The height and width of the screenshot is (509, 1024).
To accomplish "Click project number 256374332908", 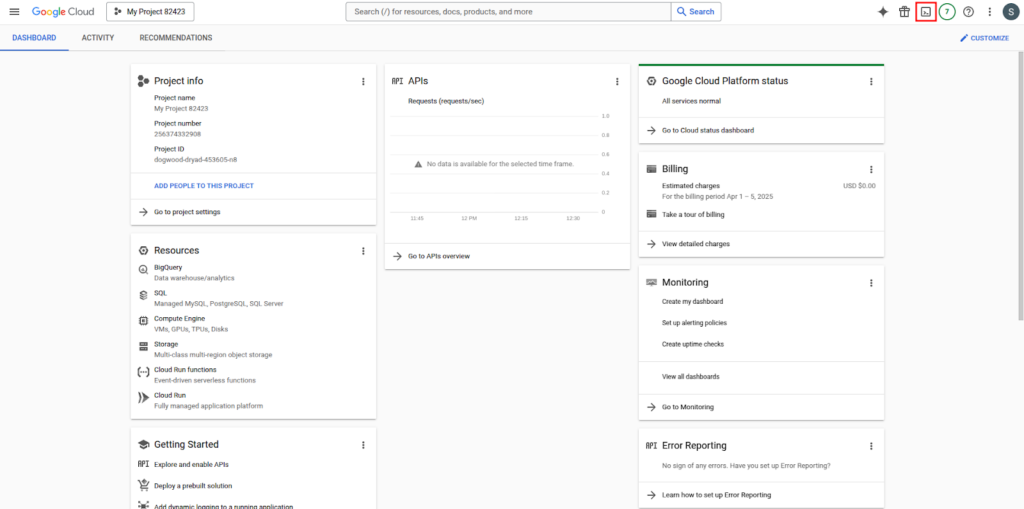I will coord(178,134).
